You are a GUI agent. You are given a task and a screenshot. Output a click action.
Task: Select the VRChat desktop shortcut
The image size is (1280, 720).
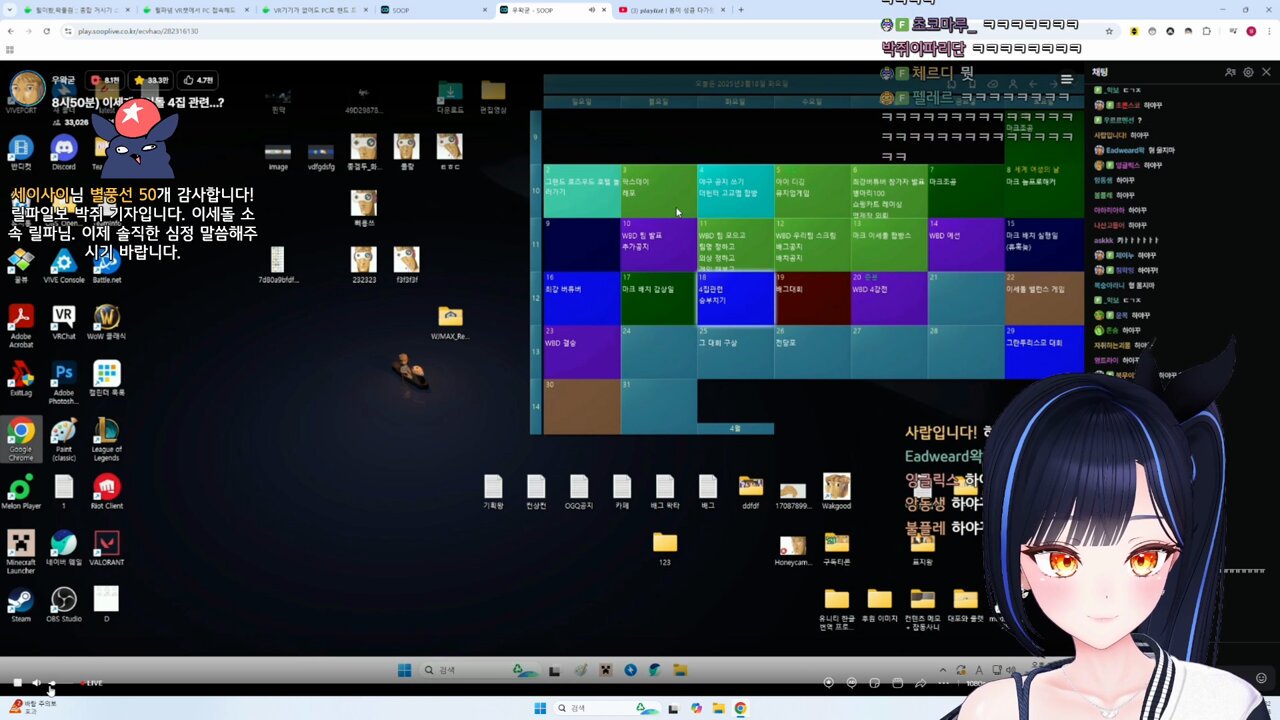[x=63, y=322]
